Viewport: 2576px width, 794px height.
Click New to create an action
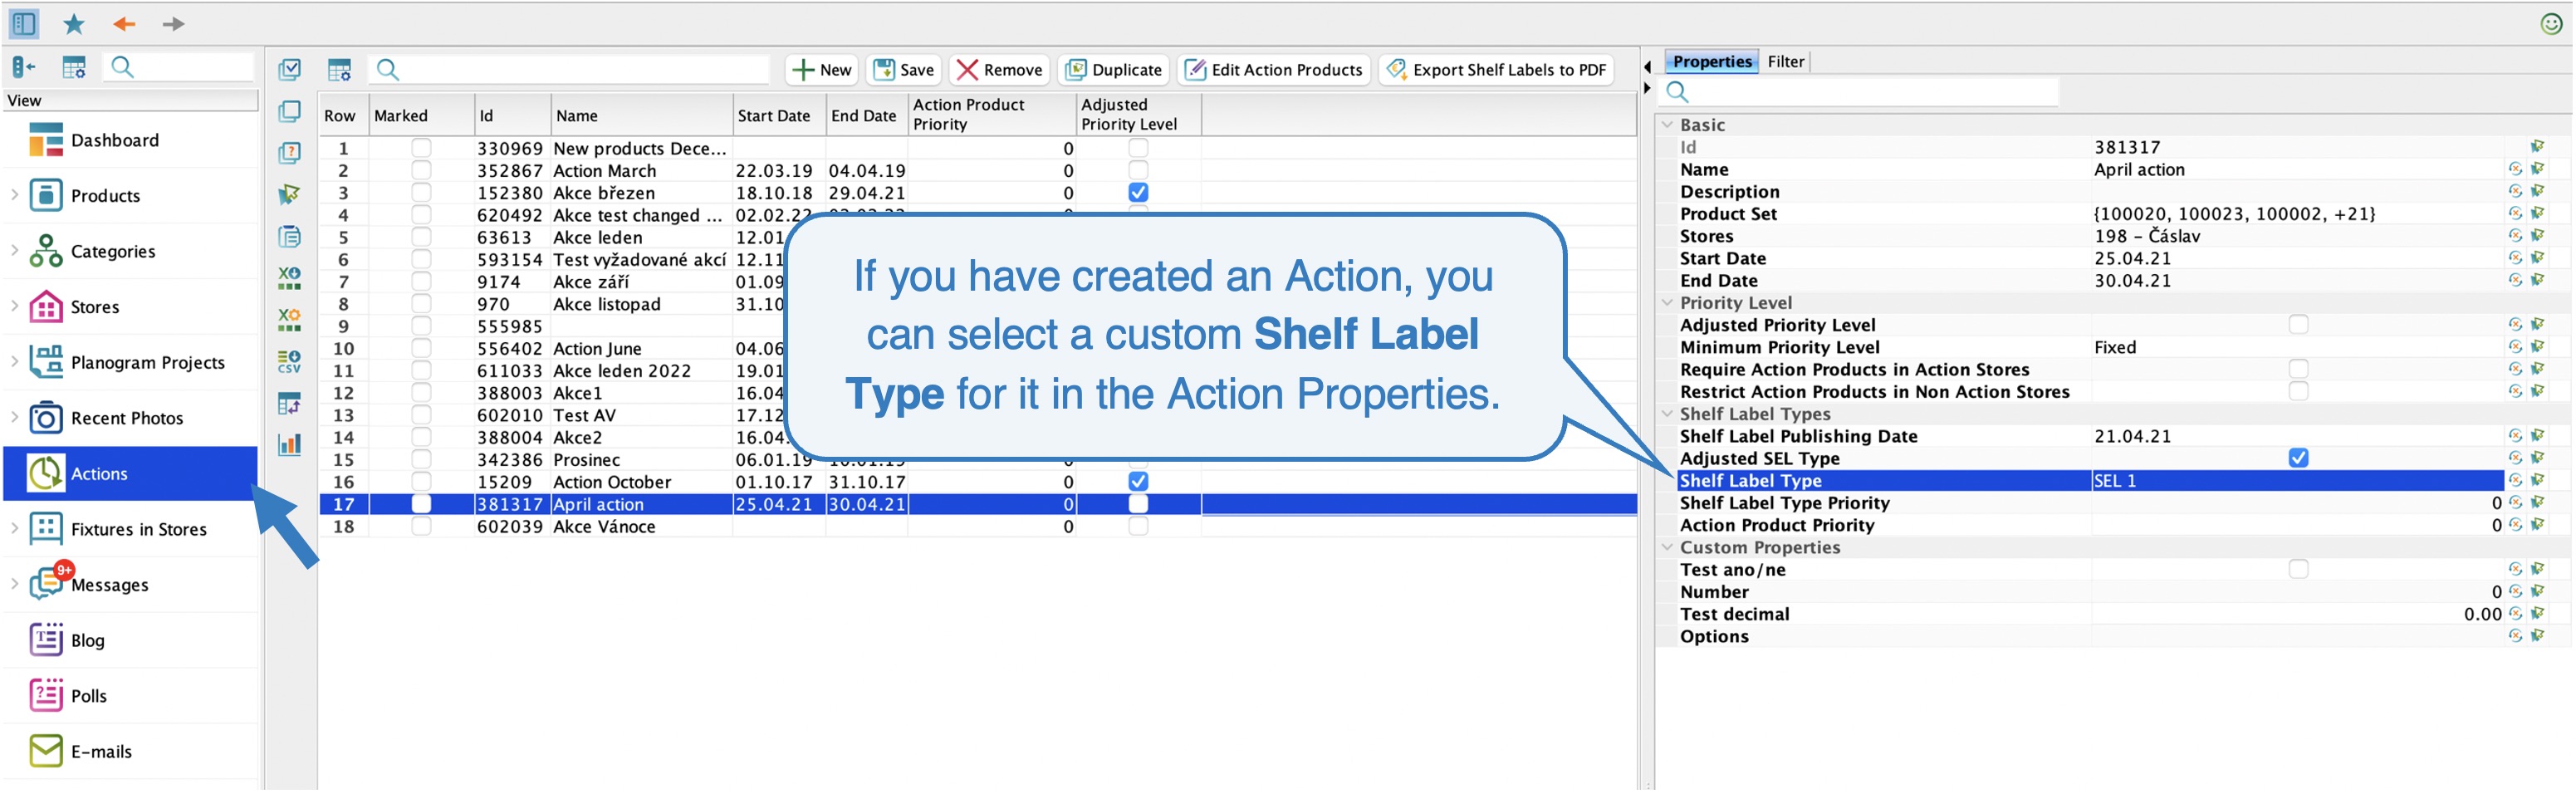pyautogui.click(x=821, y=70)
